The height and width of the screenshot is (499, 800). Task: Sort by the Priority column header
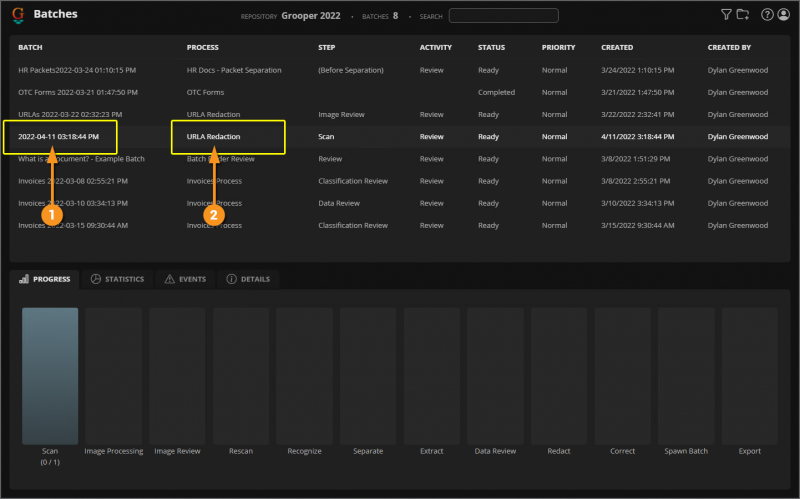coord(558,47)
